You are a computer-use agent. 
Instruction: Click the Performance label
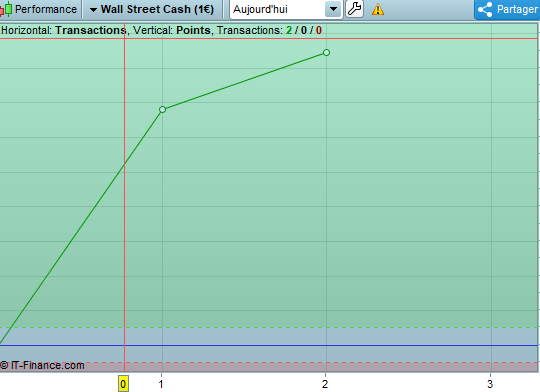[x=46, y=9]
